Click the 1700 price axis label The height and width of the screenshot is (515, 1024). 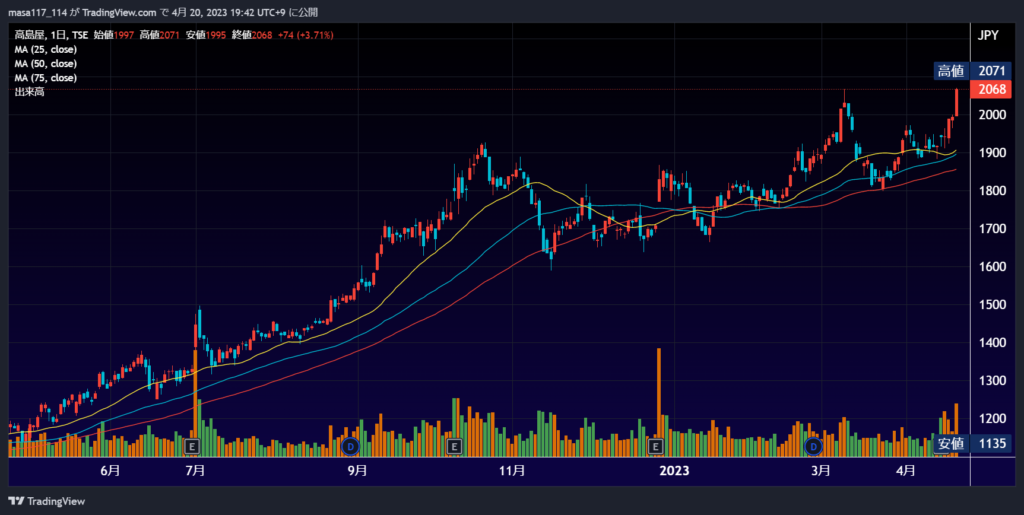(991, 228)
